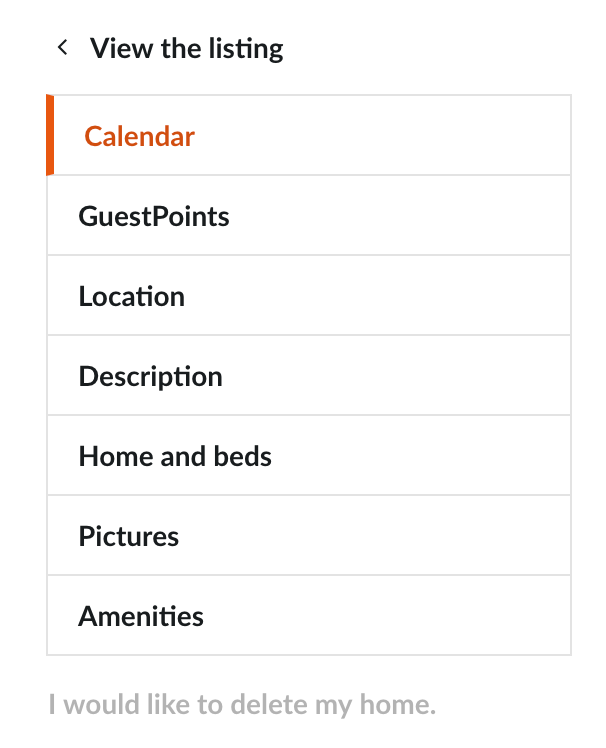The image size is (606, 748).
Task: Click the empty area of the Calendar row
Action: coord(420,136)
